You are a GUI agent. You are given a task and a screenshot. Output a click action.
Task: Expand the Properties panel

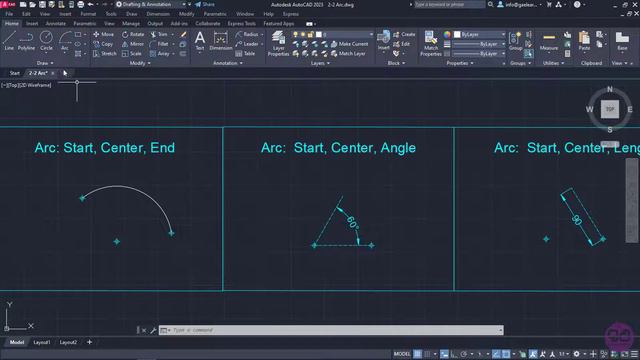(460, 63)
